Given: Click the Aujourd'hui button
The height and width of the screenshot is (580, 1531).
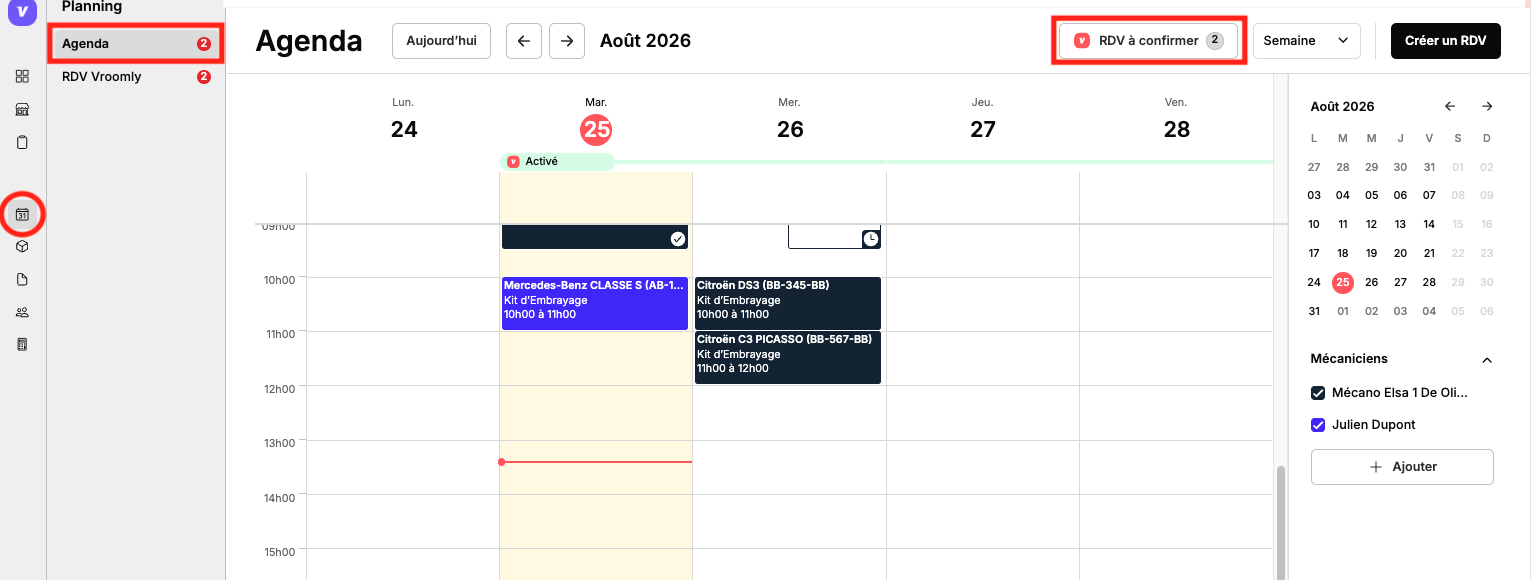Looking at the screenshot, I should [441, 41].
